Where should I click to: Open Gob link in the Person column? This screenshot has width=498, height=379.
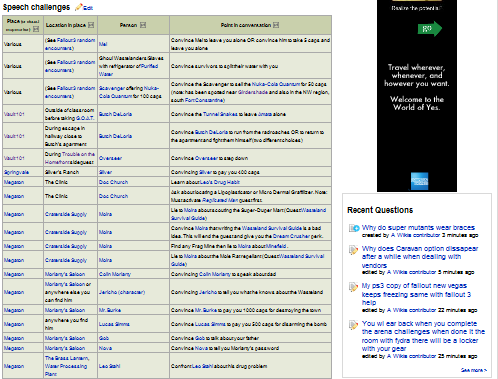(x=104, y=338)
